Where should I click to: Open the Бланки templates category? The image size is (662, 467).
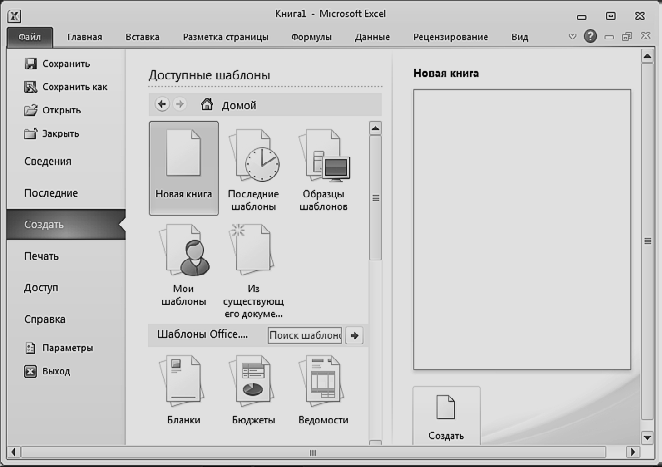[x=184, y=389]
